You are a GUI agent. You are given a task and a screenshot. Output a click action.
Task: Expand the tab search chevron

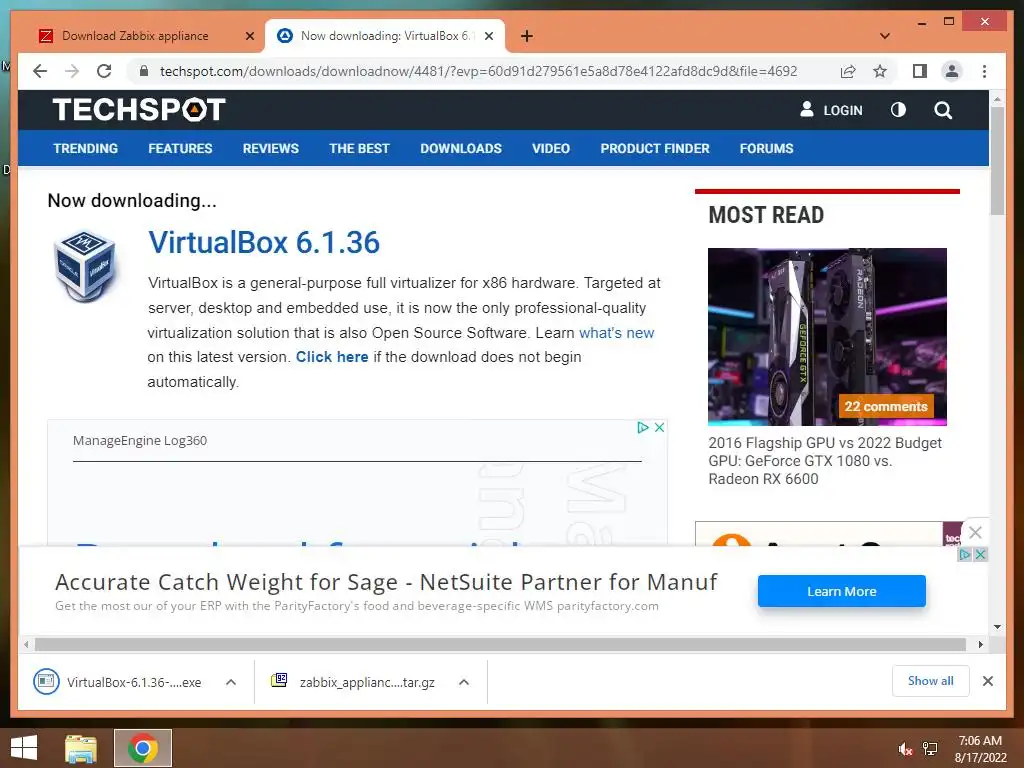[x=884, y=36]
